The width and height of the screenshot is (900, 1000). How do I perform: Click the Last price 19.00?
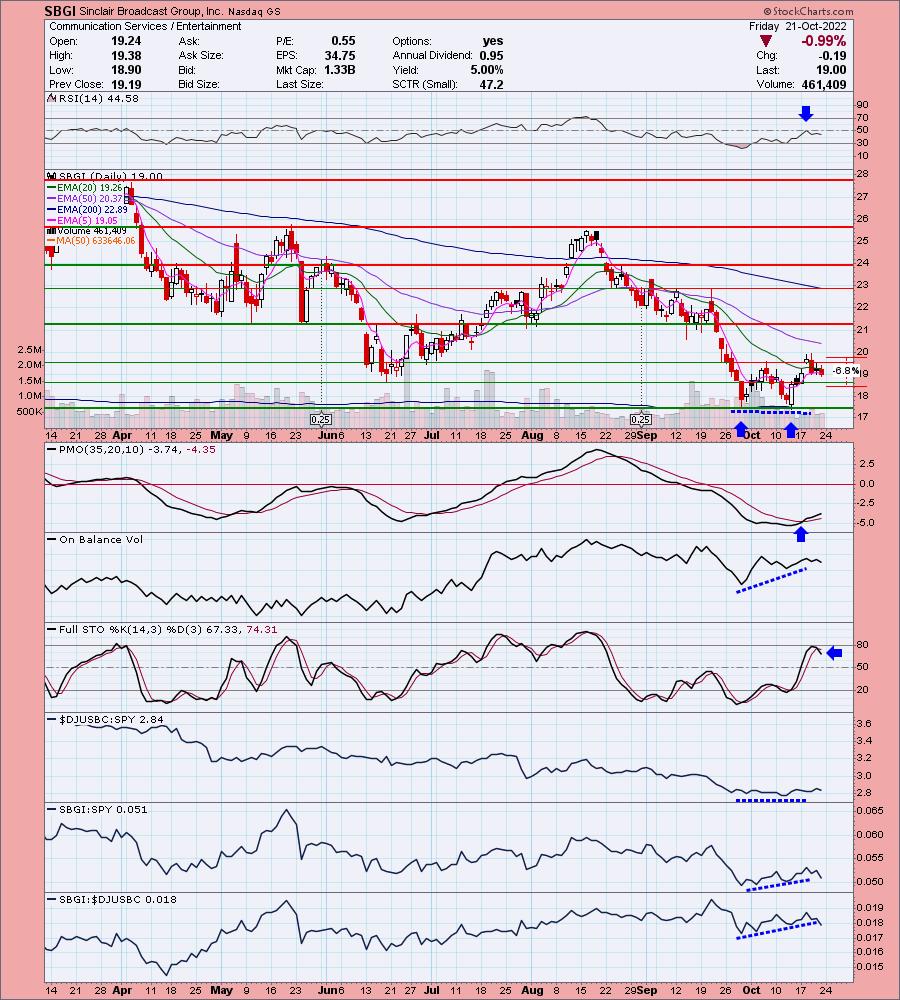(832, 70)
